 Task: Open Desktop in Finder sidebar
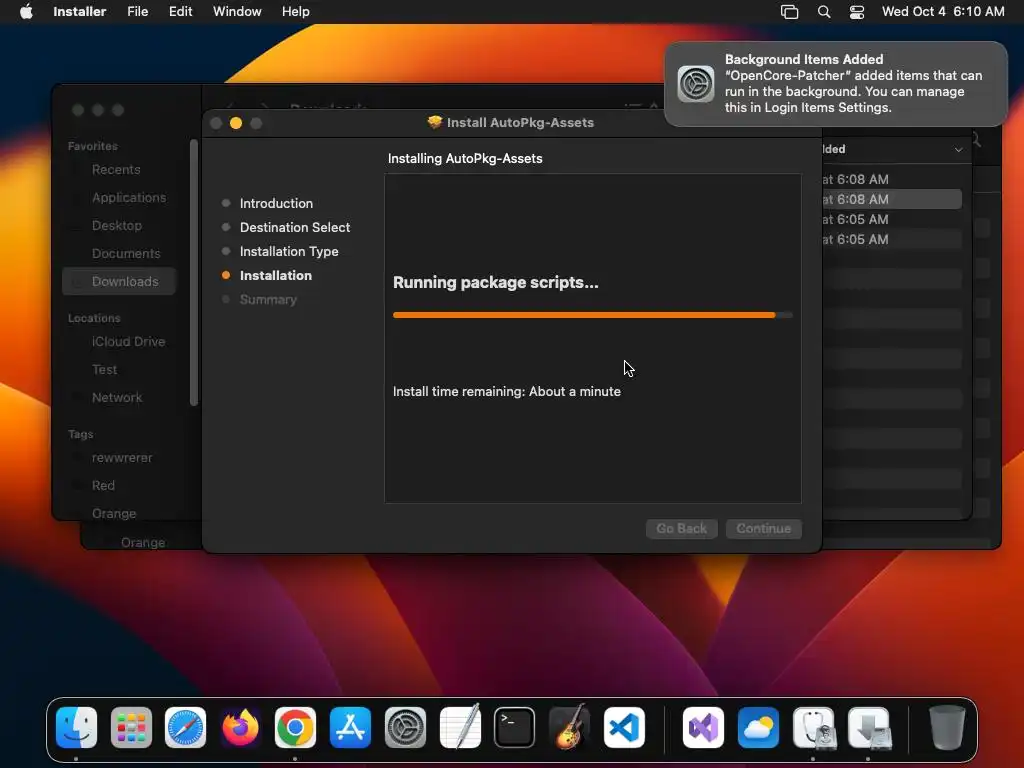117,225
